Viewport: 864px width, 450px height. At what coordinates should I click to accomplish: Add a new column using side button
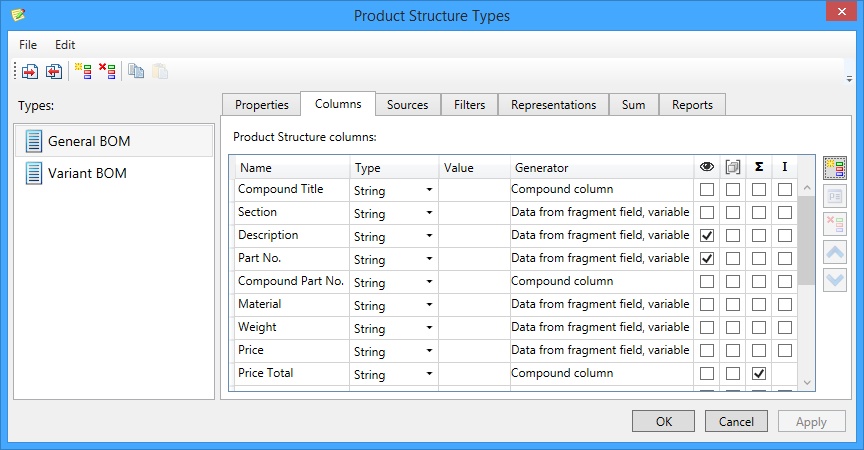point(834,168)
